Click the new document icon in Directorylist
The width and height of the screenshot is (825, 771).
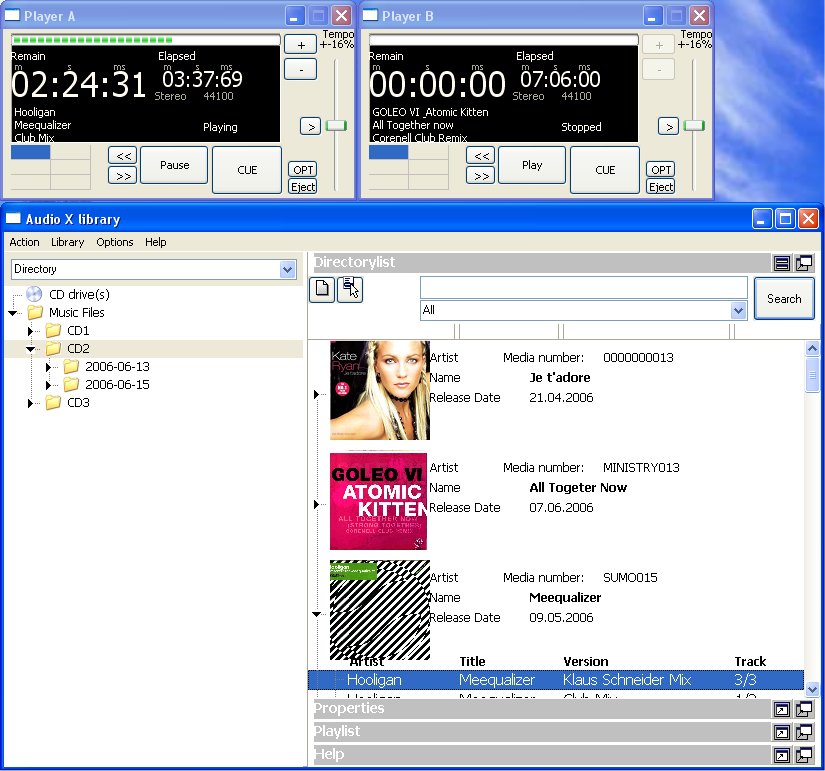pyautogui.click(x=322, y=289)
